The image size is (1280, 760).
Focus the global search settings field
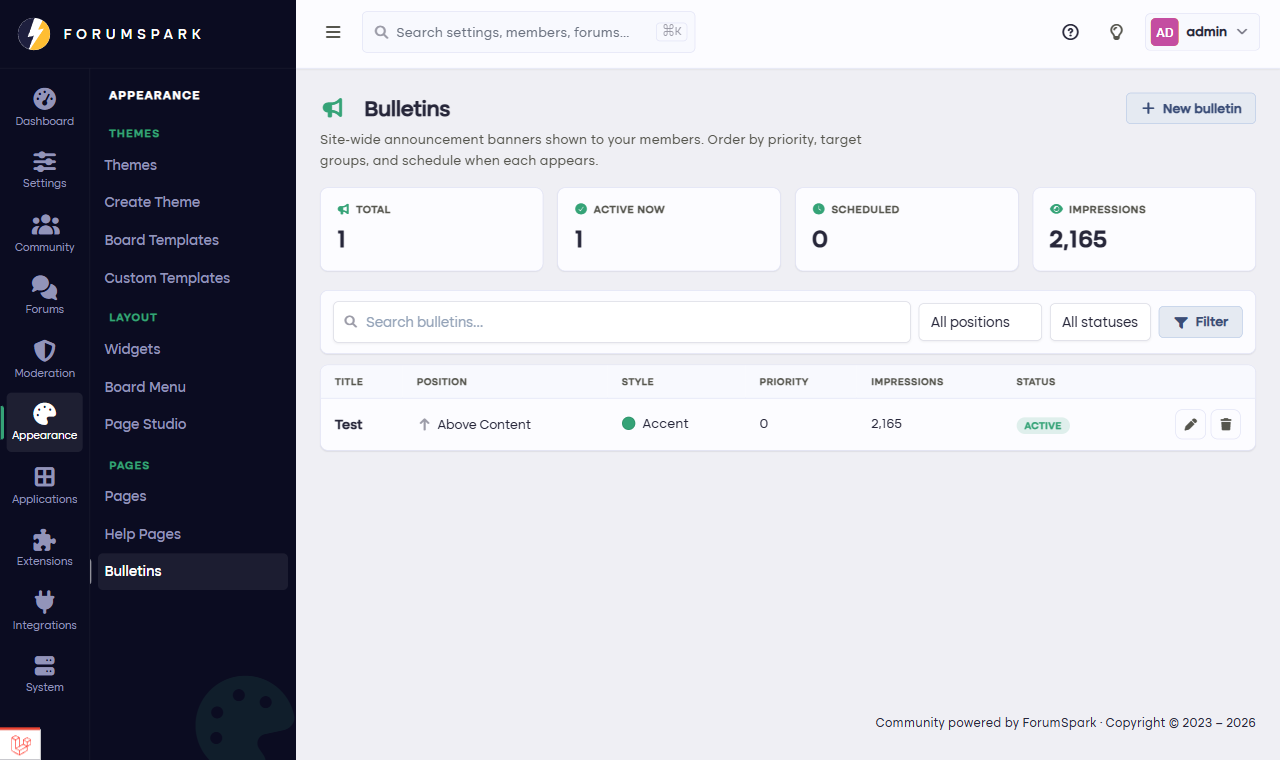click(528, 32)
